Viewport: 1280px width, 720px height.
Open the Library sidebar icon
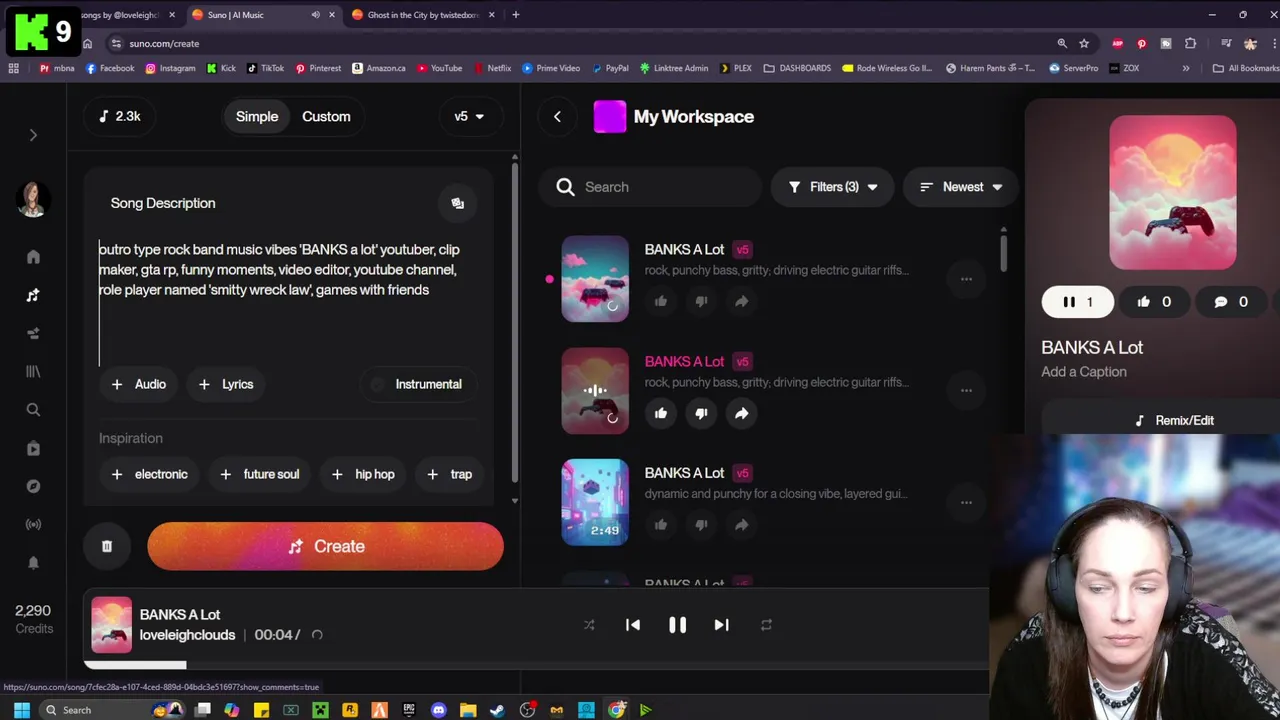tap(33, 371)
